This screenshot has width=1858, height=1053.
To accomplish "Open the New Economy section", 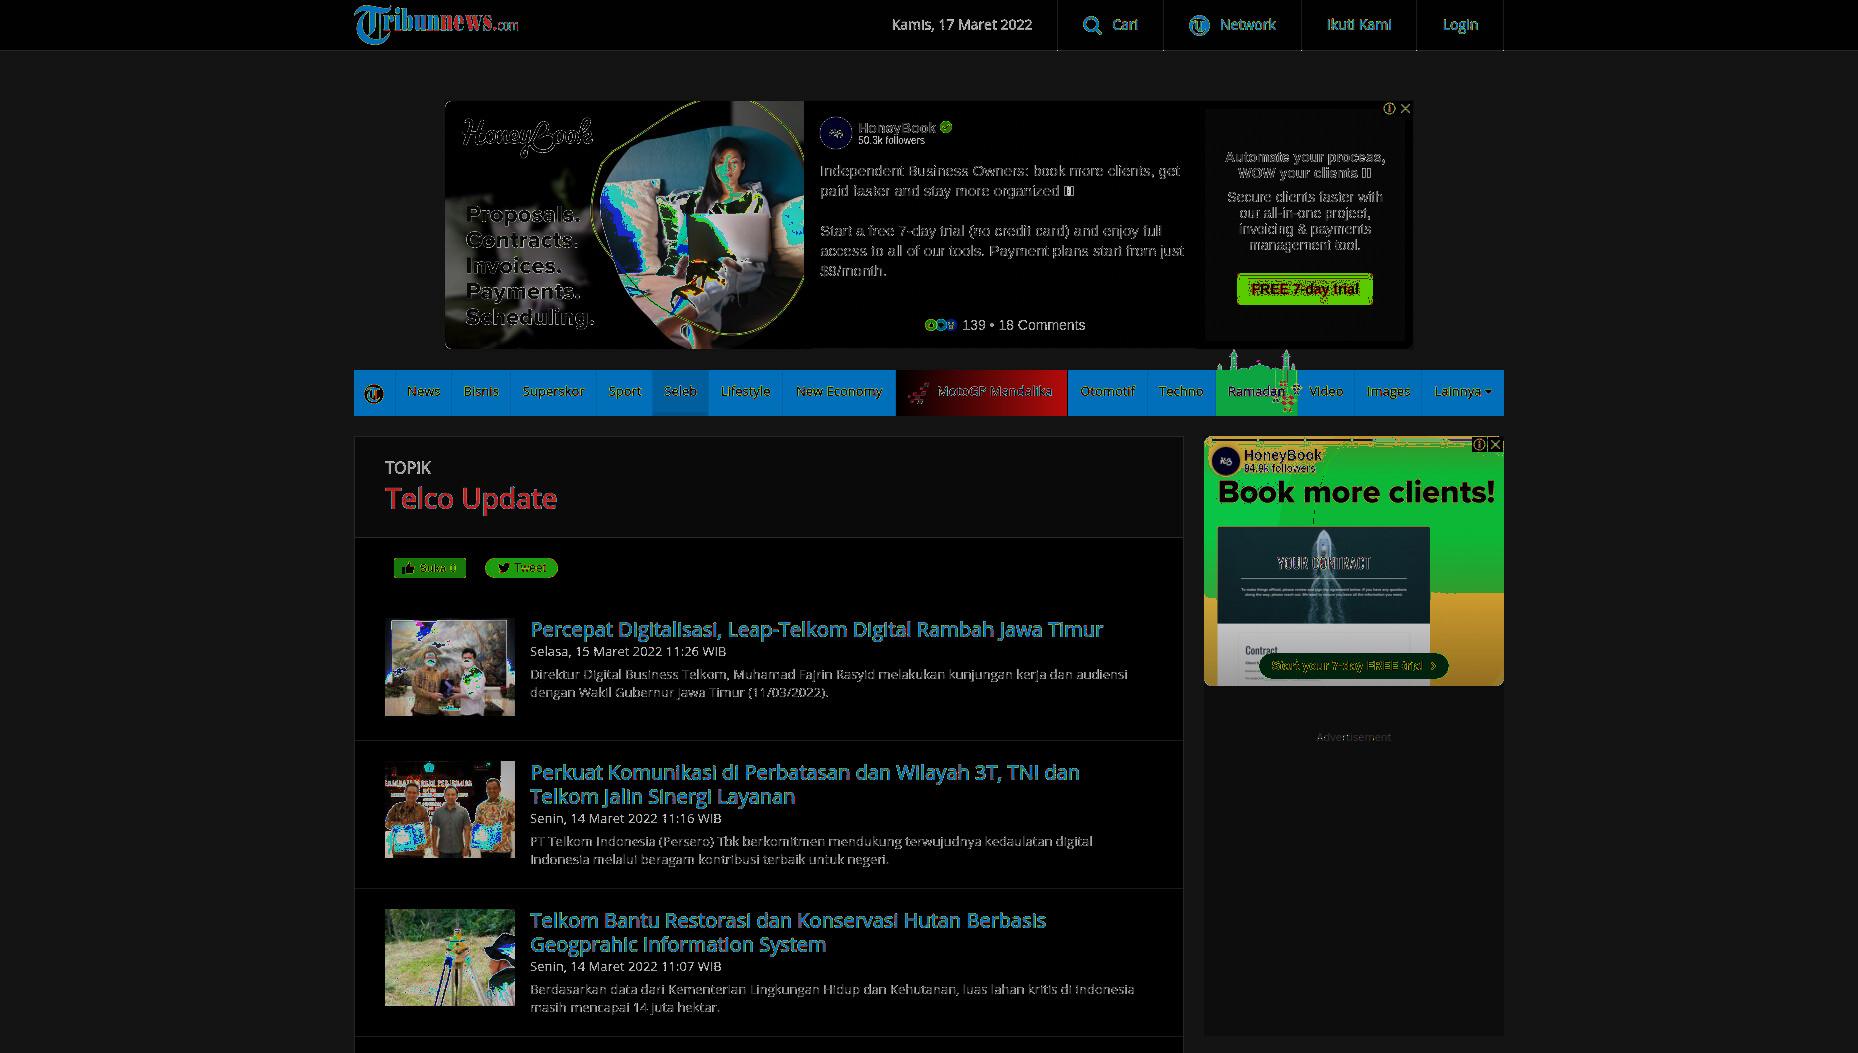I will point(839,391).
